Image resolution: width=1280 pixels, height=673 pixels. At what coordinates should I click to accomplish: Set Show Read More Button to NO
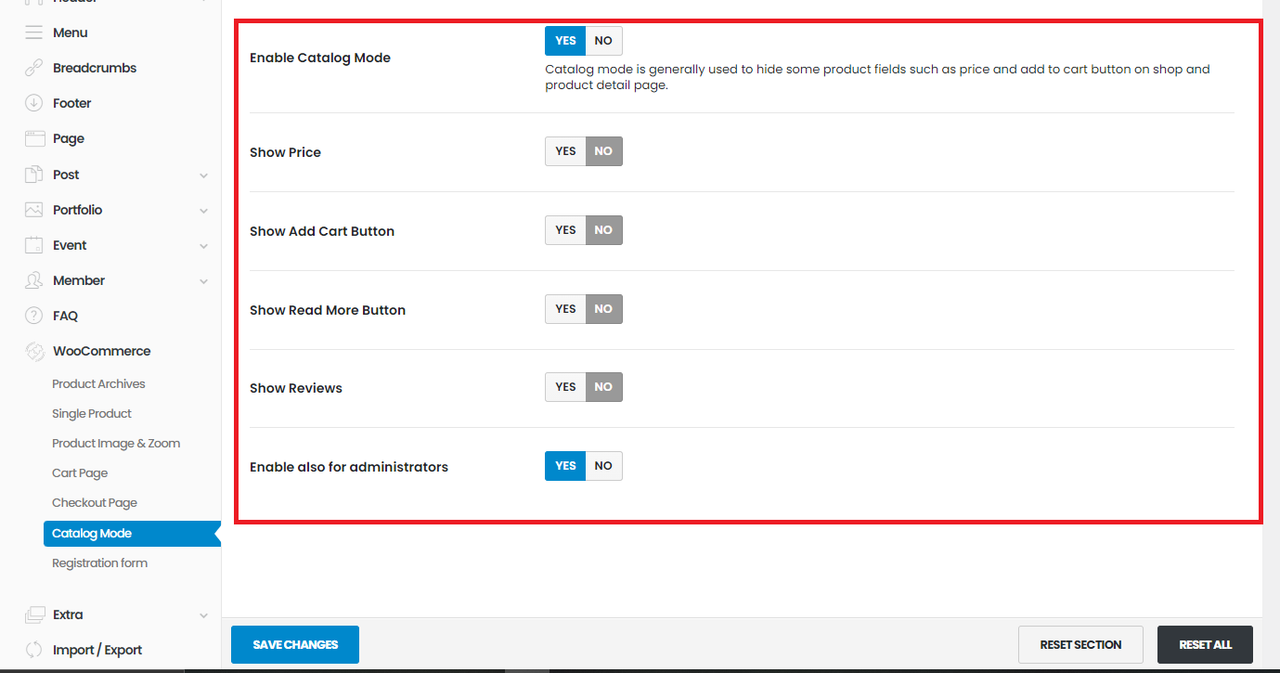click(x=604, y=309)
